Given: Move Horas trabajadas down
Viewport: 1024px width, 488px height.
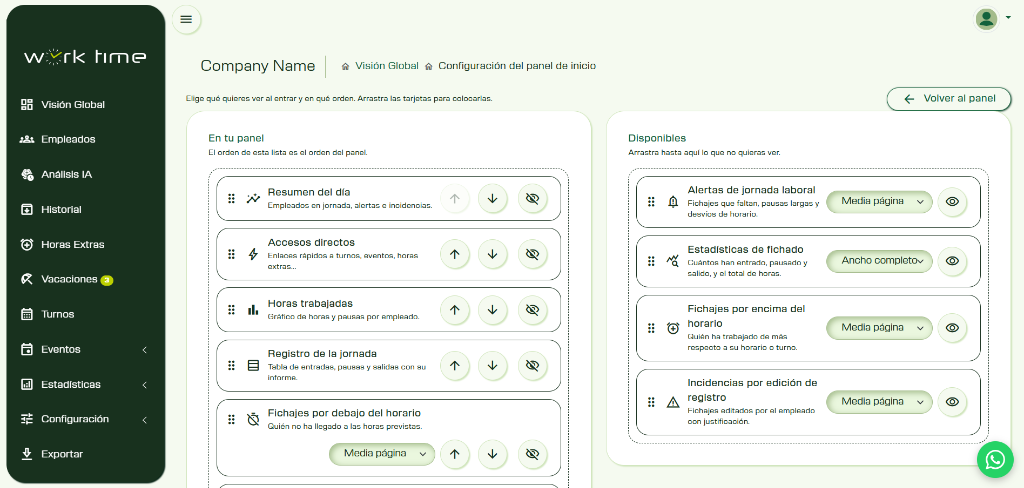Looking at the screenshot, I should click(x=493, y=310).
